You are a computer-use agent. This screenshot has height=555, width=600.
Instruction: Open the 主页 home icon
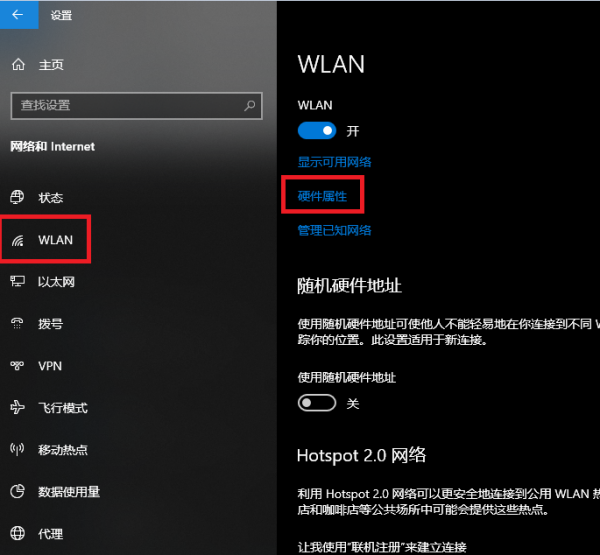click(18, 65)
